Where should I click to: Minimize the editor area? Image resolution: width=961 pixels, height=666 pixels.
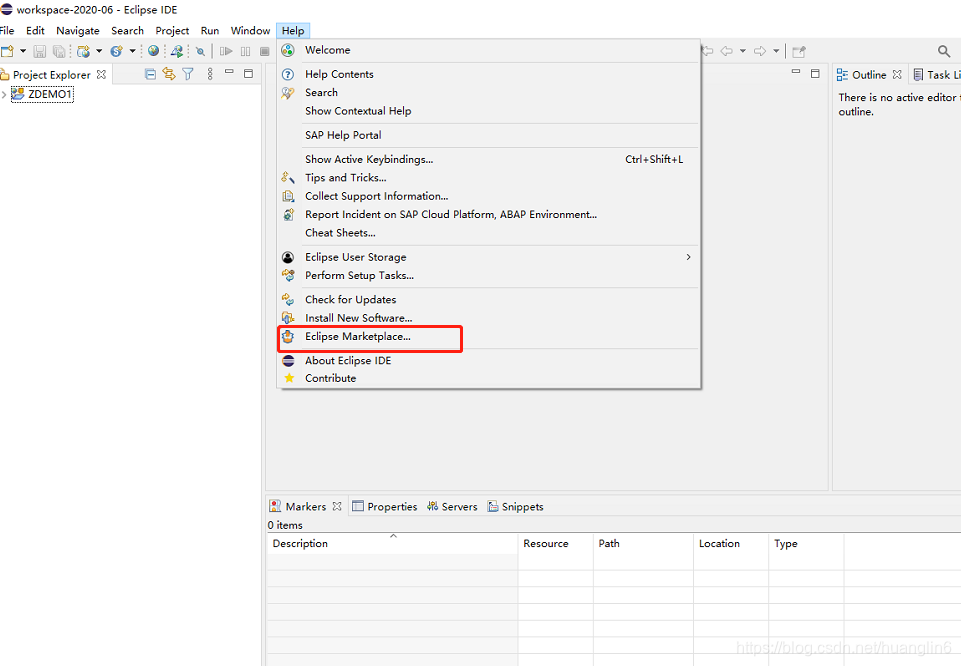tap(796, 72)
